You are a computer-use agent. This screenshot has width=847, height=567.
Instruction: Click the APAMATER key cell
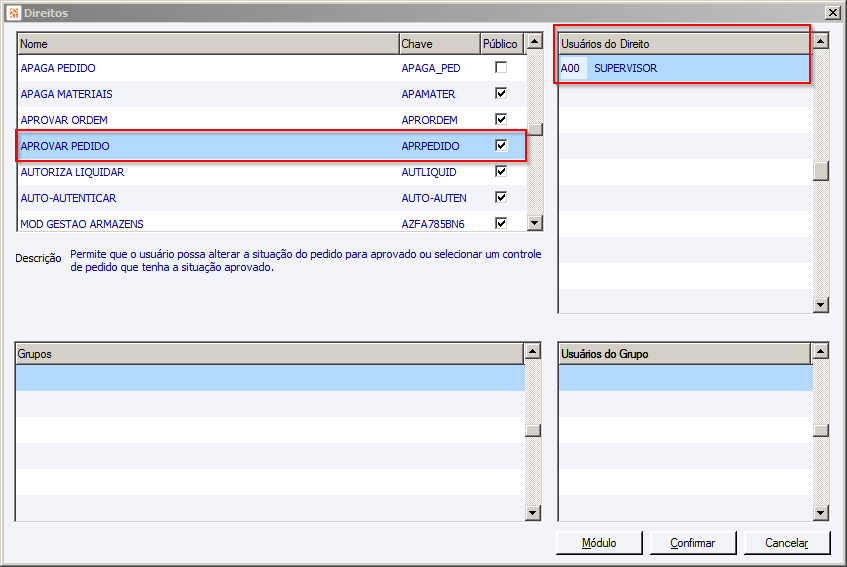tap(428, 94)
